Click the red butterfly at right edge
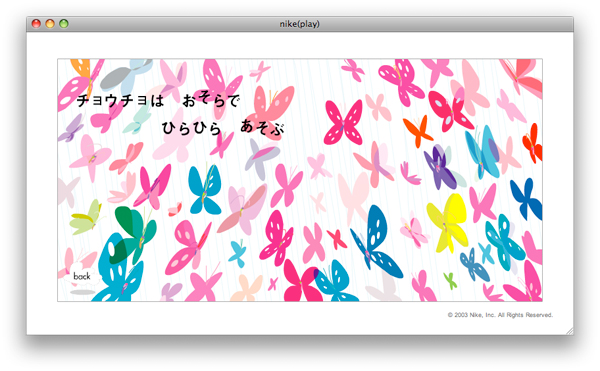Screen dimensions: 600x371 click(x=533, y=142)
